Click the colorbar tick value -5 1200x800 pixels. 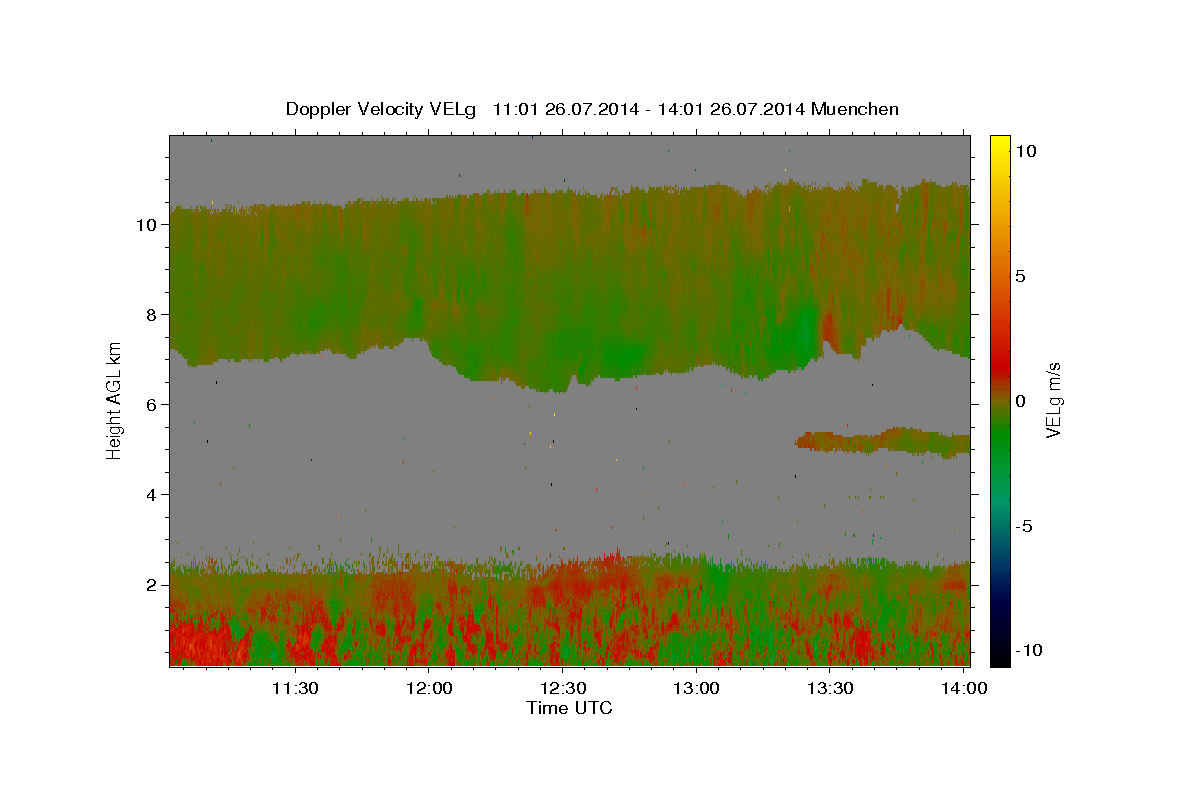pos(1024,526)
